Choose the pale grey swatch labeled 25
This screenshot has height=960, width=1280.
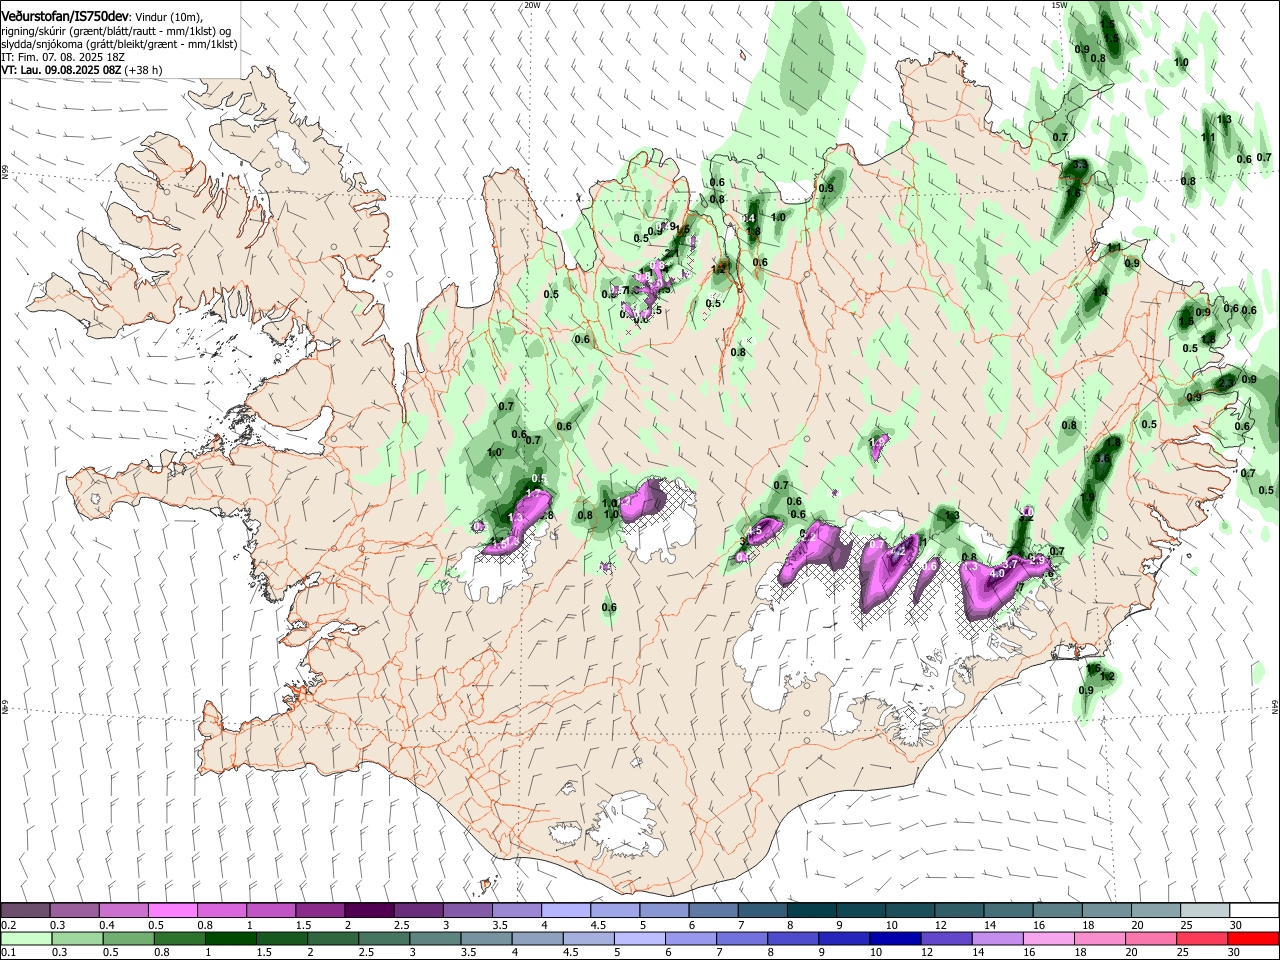1204,910
